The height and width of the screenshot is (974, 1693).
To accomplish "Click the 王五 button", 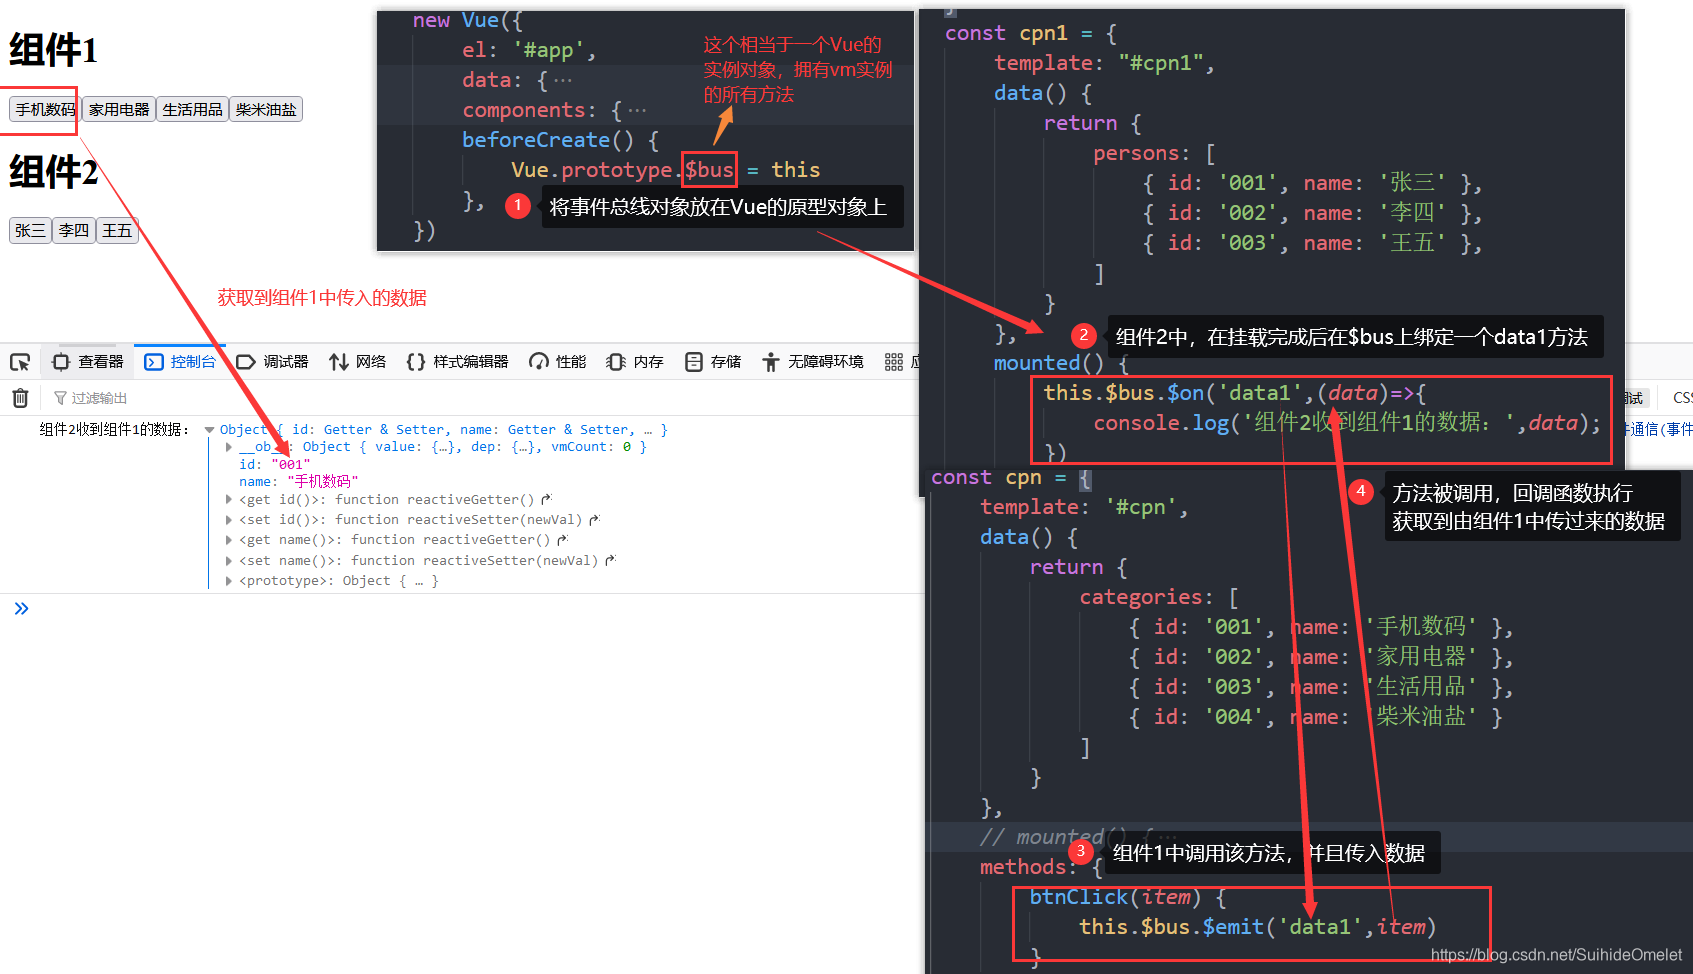I will [117, 231].
